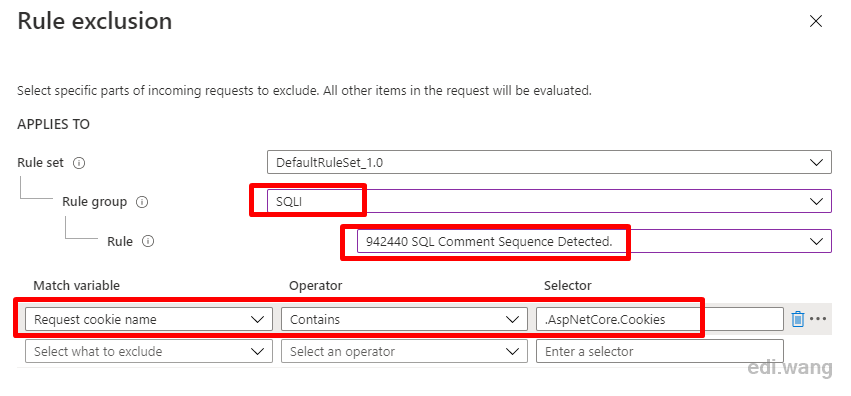This screenshot has height=396, width=851.
Task: Click the .AspNetCore.Cookies selector field
Action: coord(660,320)
